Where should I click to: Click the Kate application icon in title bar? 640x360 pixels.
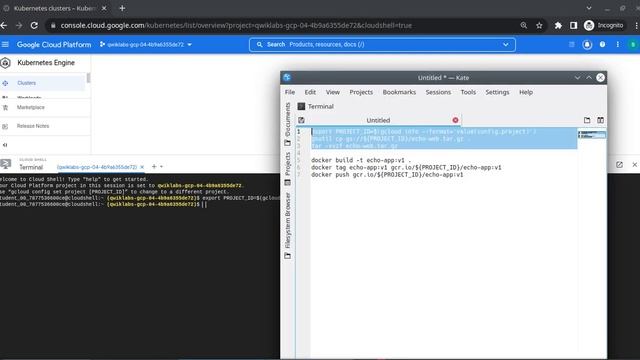287,78
